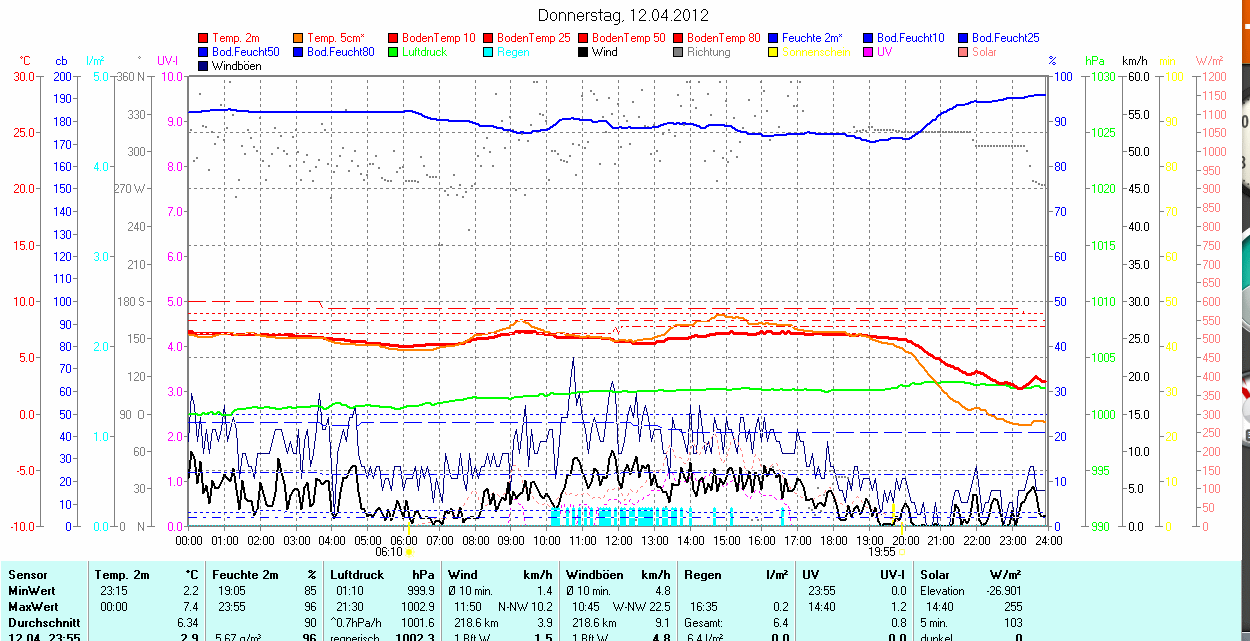The height and width of the screenshot is (641, 1250).
Task: Click the magenta UV legend square
Action: coord(869,52)
